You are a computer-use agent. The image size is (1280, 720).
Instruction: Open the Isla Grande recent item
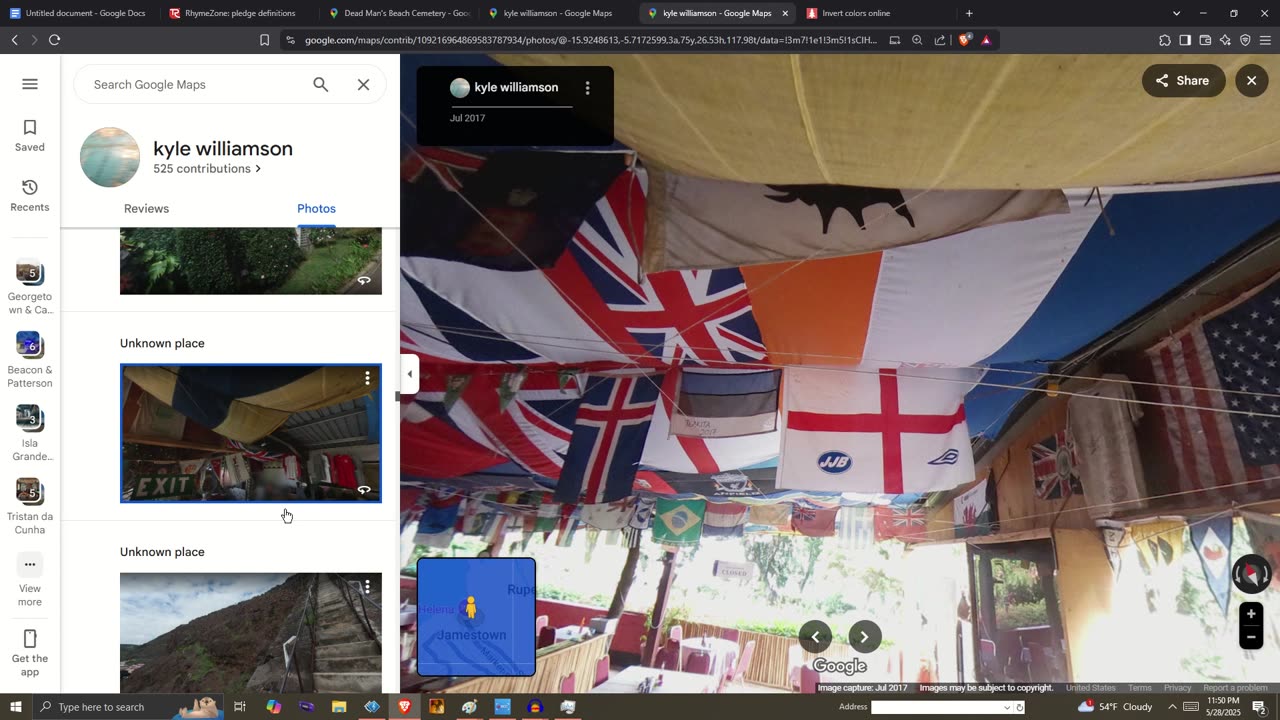pos(30,433)
